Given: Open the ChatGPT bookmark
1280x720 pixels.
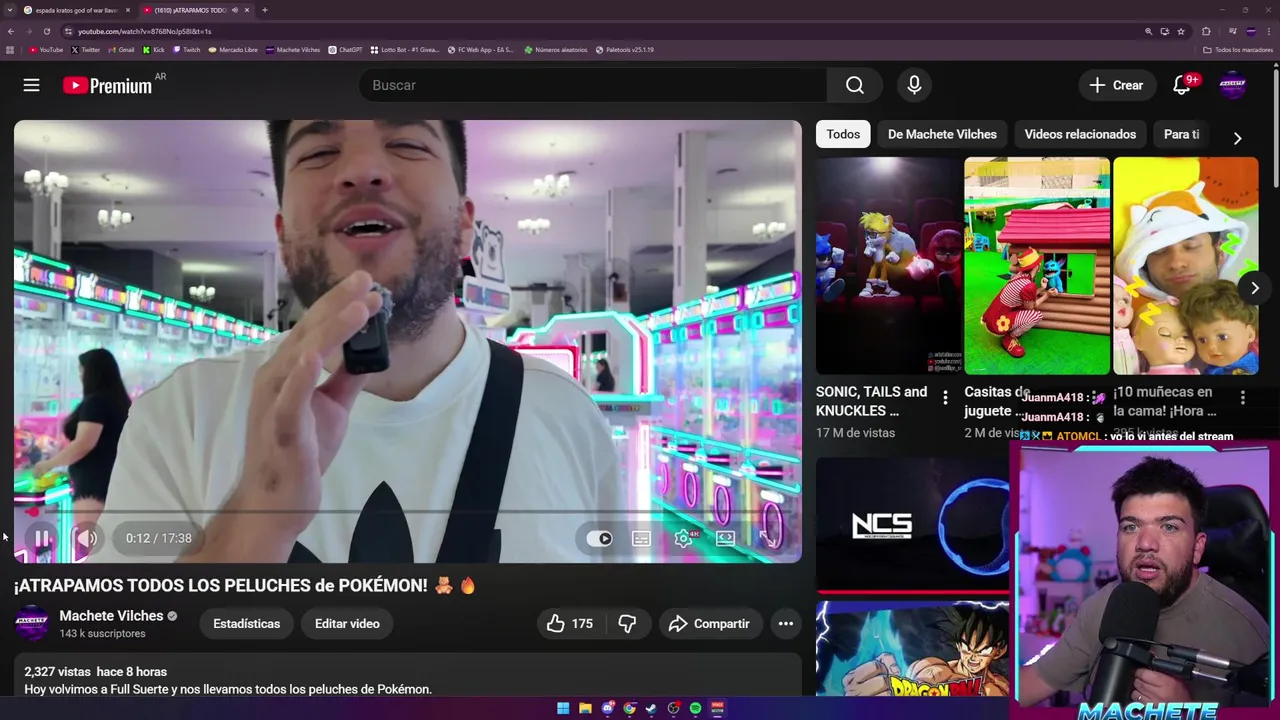Looking at the screenshot, I should click(346, 49).
